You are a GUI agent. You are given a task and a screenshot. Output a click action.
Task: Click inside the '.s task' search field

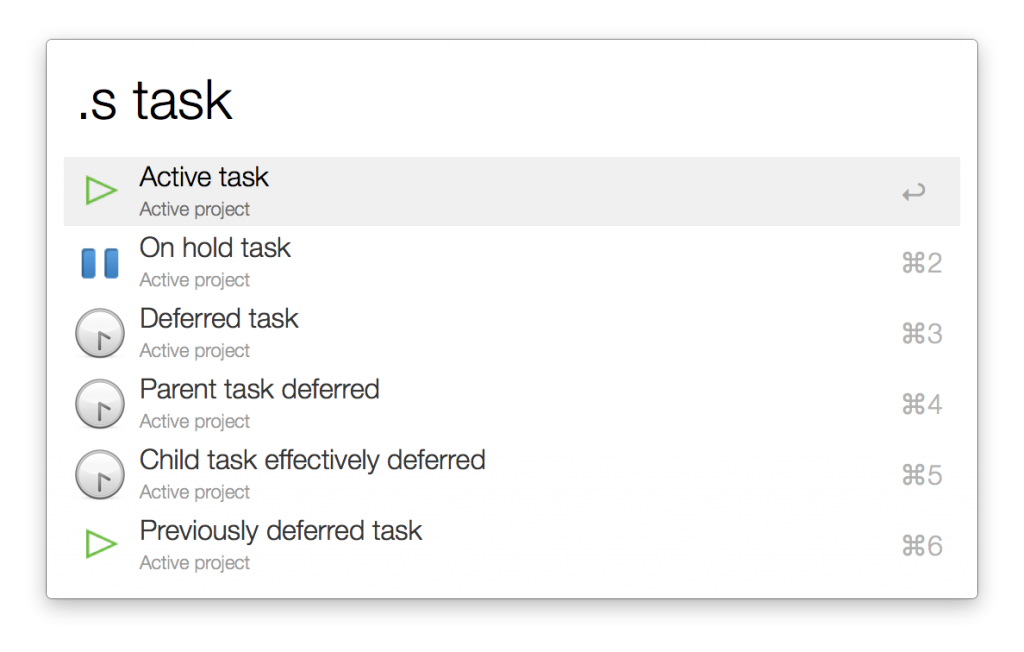[500, 101]
